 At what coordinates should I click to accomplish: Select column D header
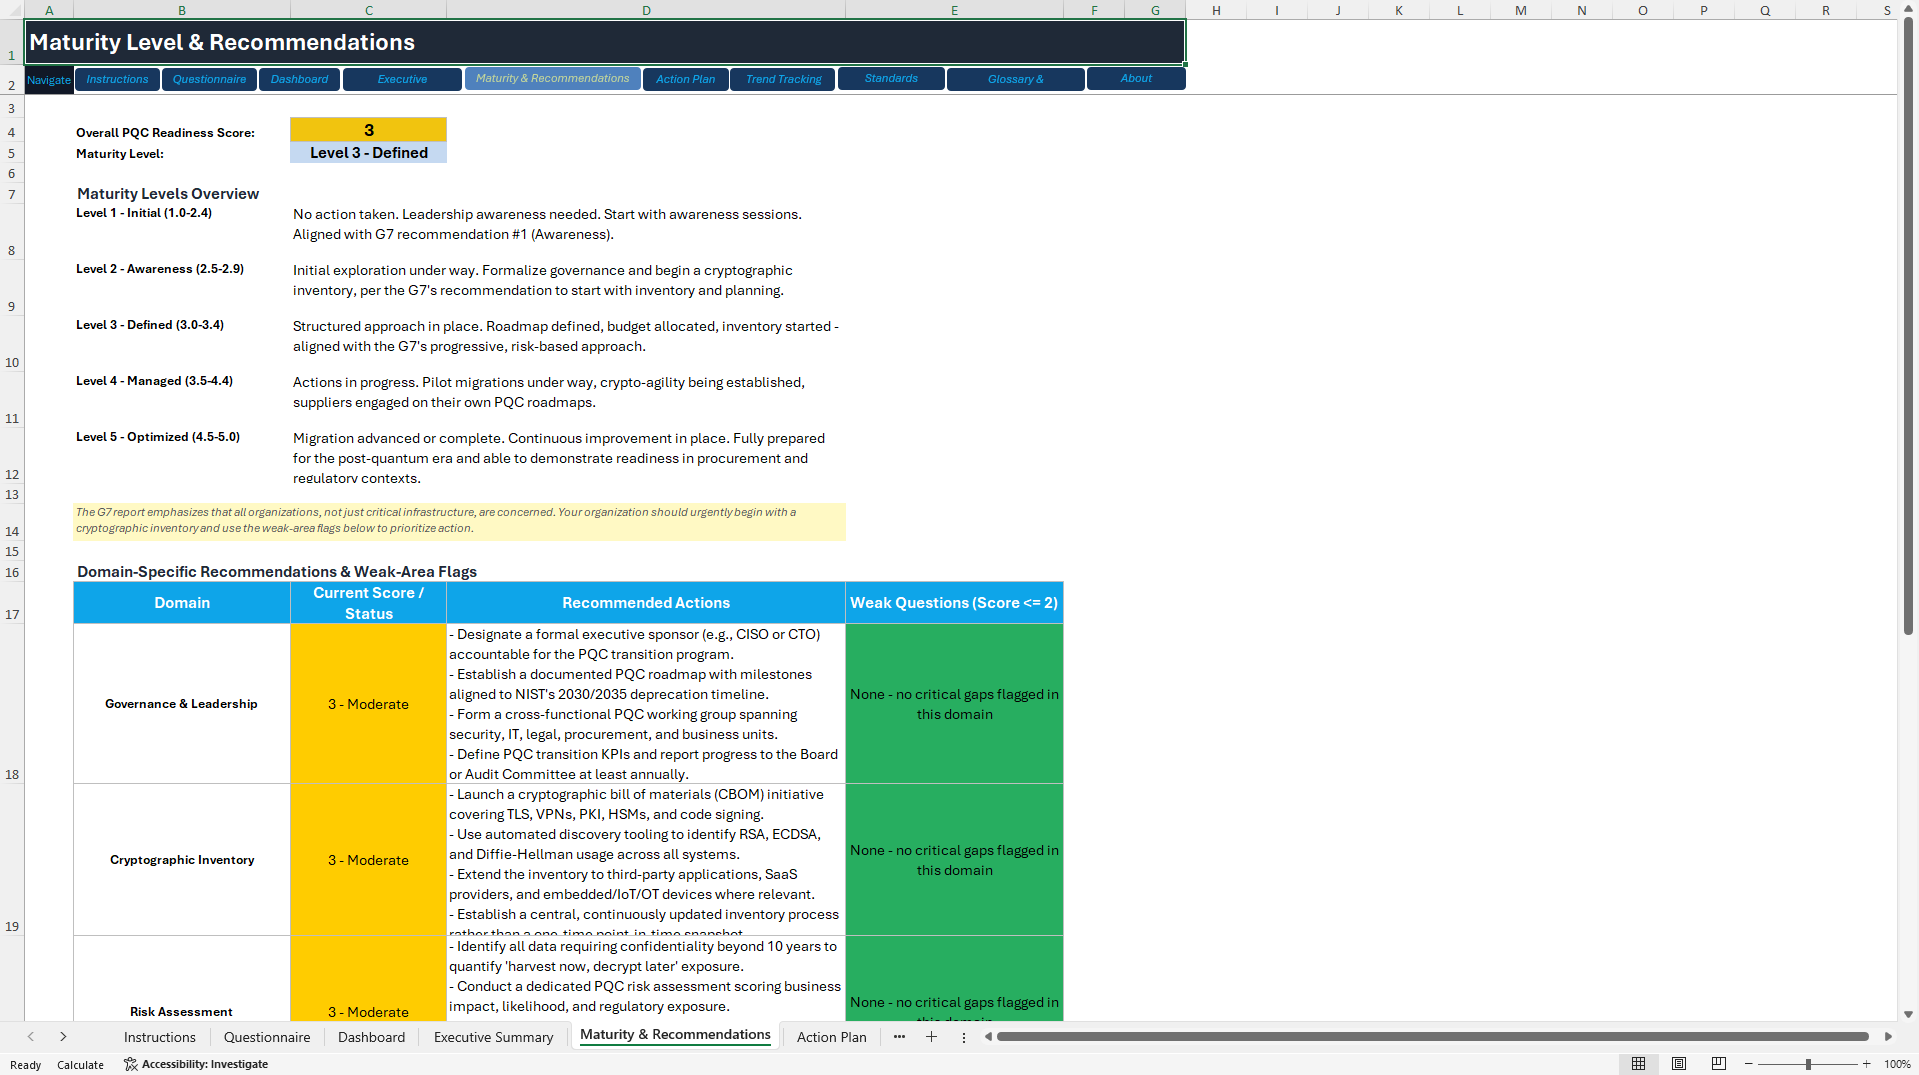(x=646, y=10)
